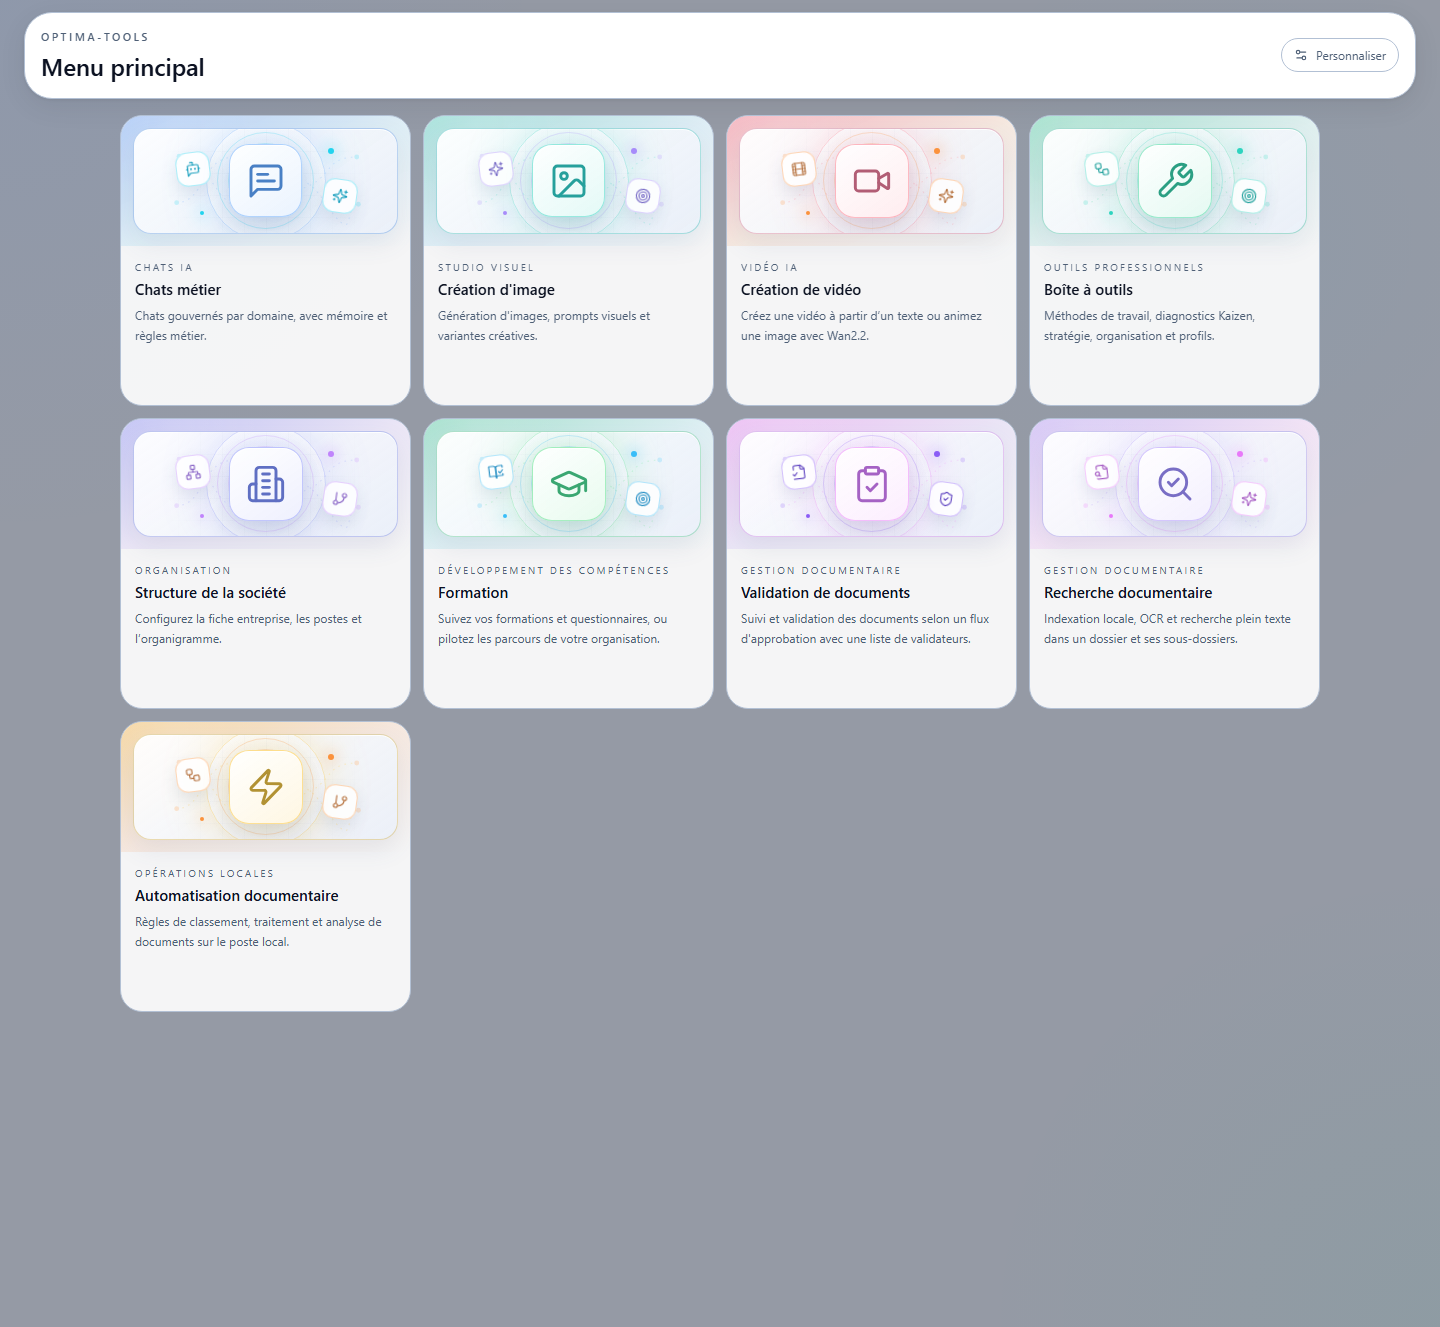Click the small target icon on Boîte à outils card

pyautogui.click(x=1249, y=196)
